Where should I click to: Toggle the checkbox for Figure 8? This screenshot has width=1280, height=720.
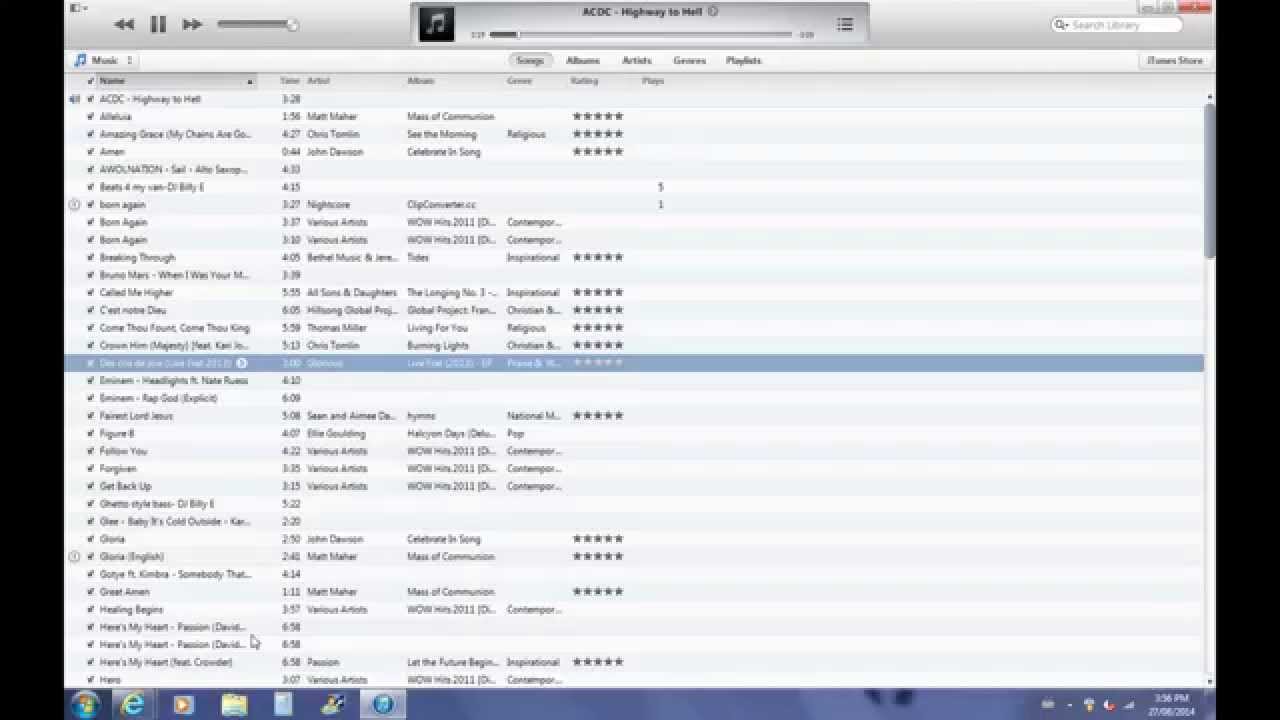pyautogui.click(x=90, y=433)
